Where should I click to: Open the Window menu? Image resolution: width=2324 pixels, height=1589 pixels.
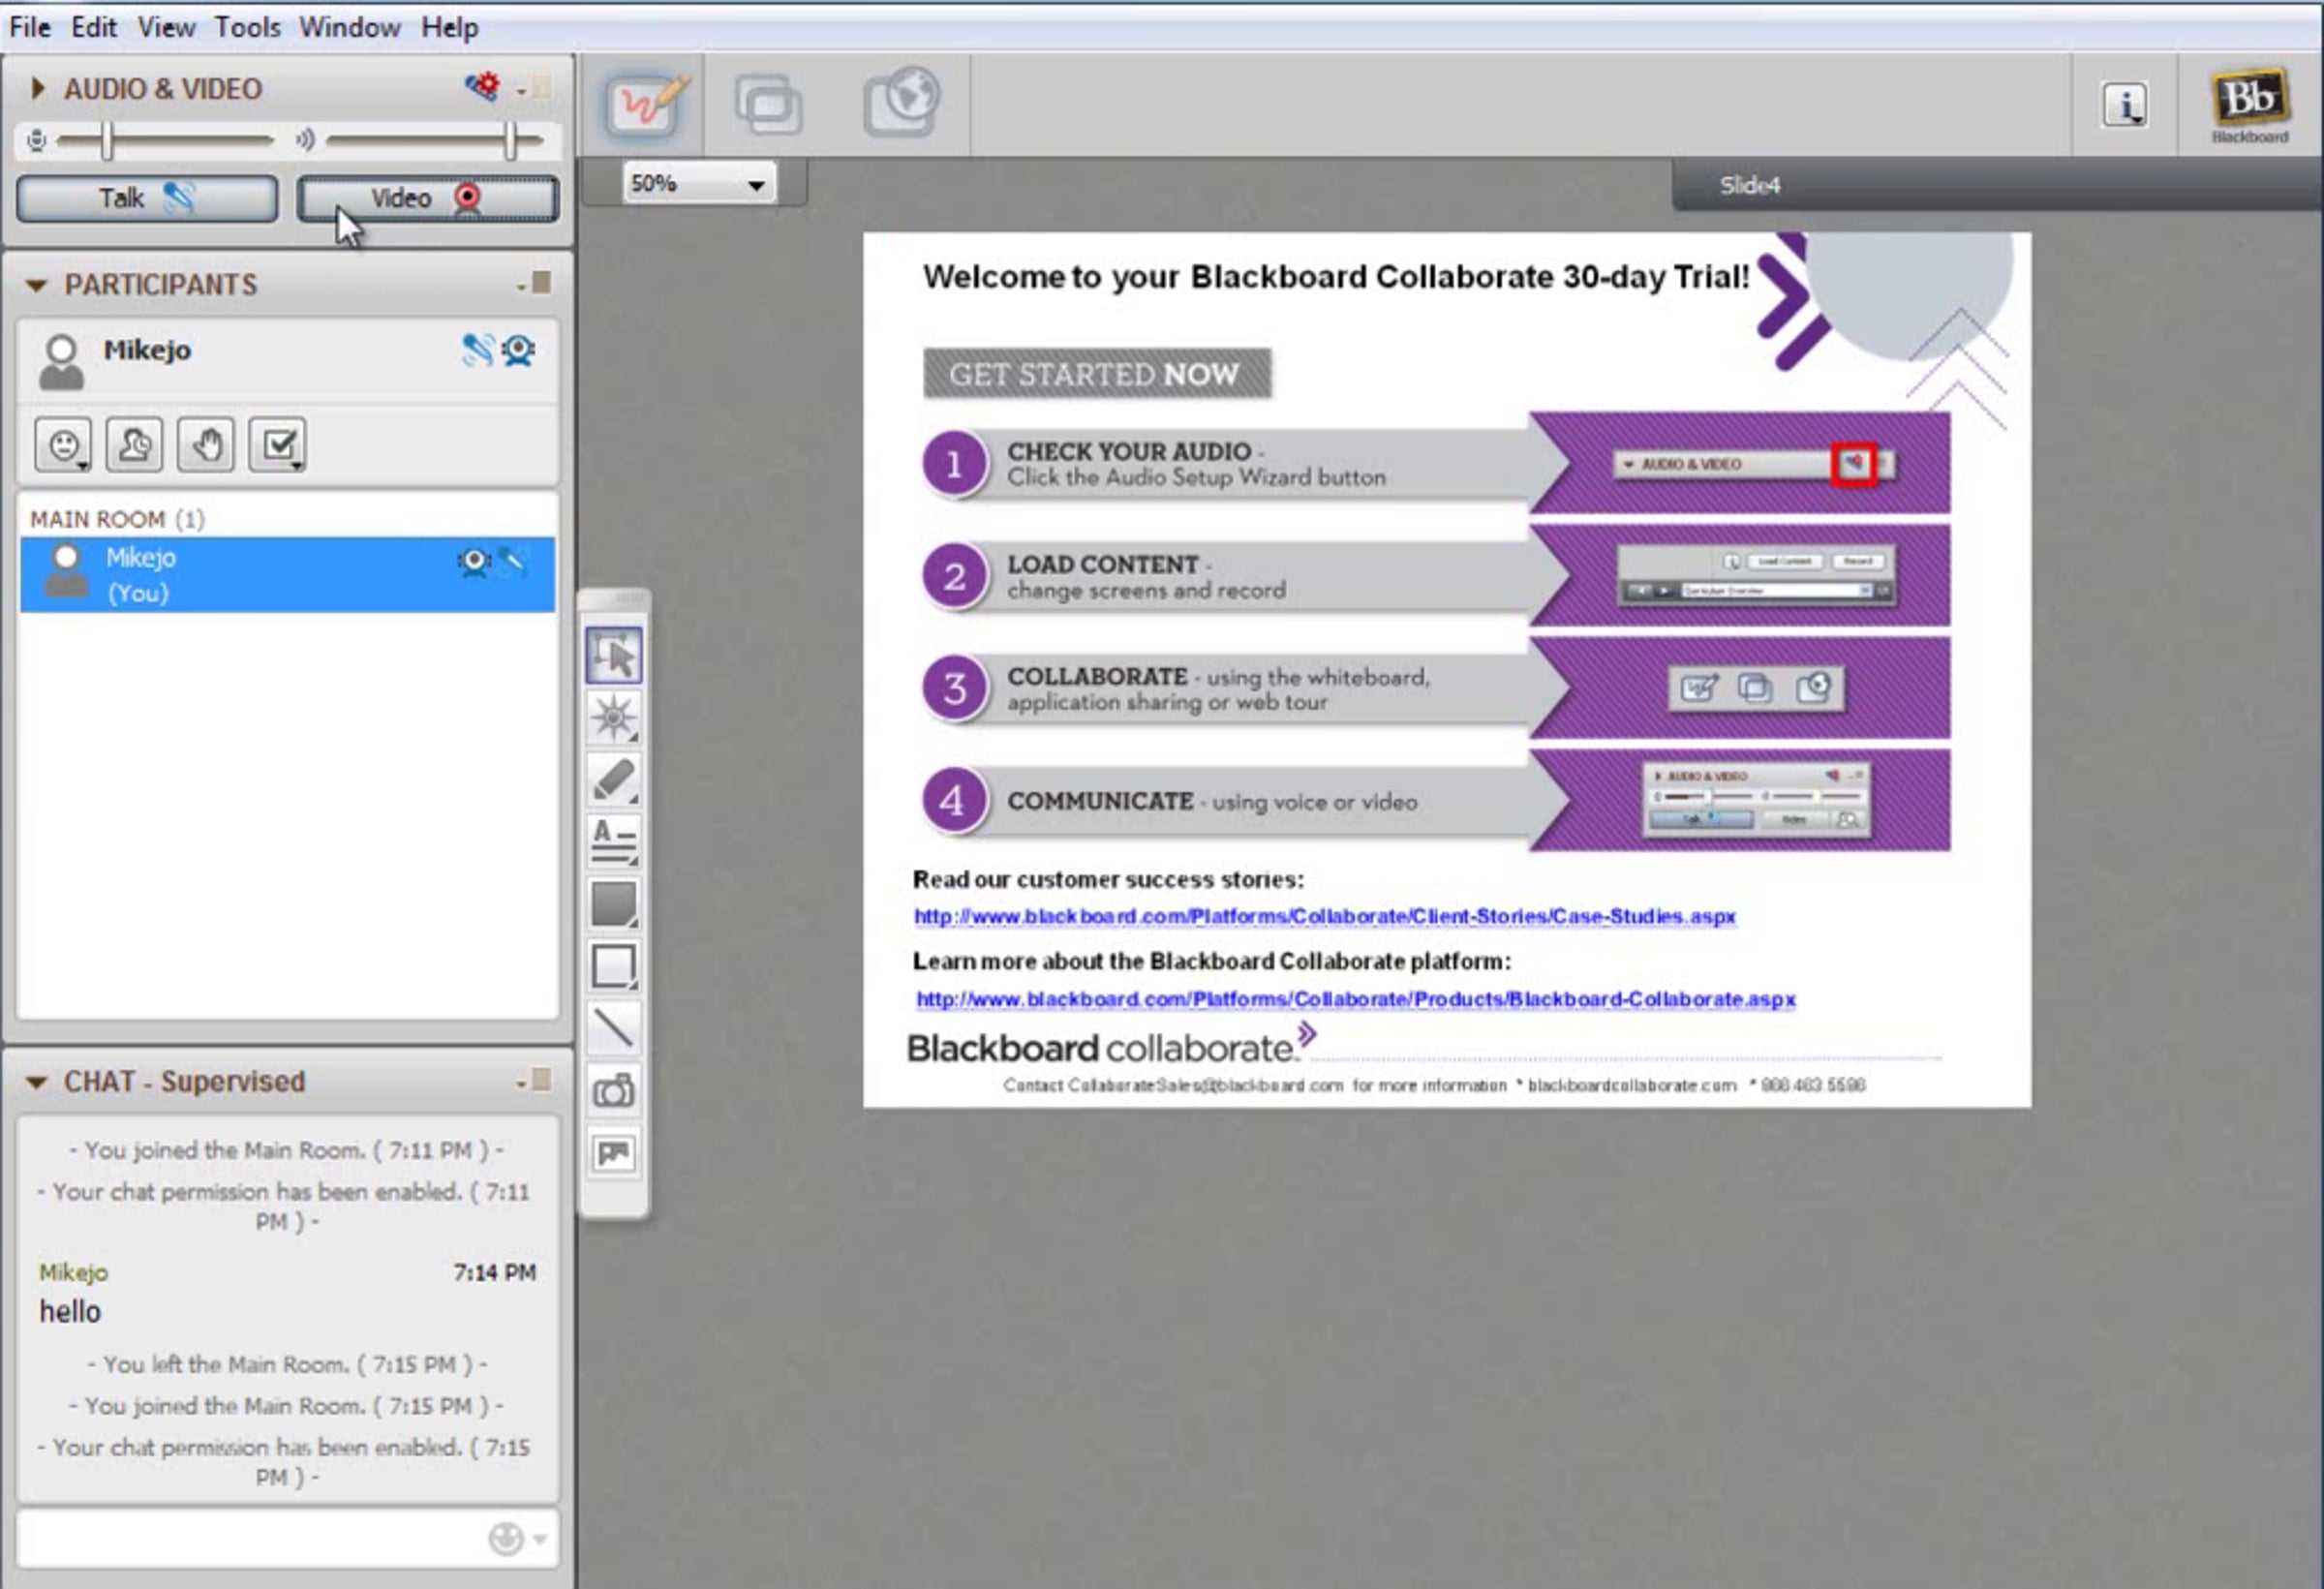[350, 27]
